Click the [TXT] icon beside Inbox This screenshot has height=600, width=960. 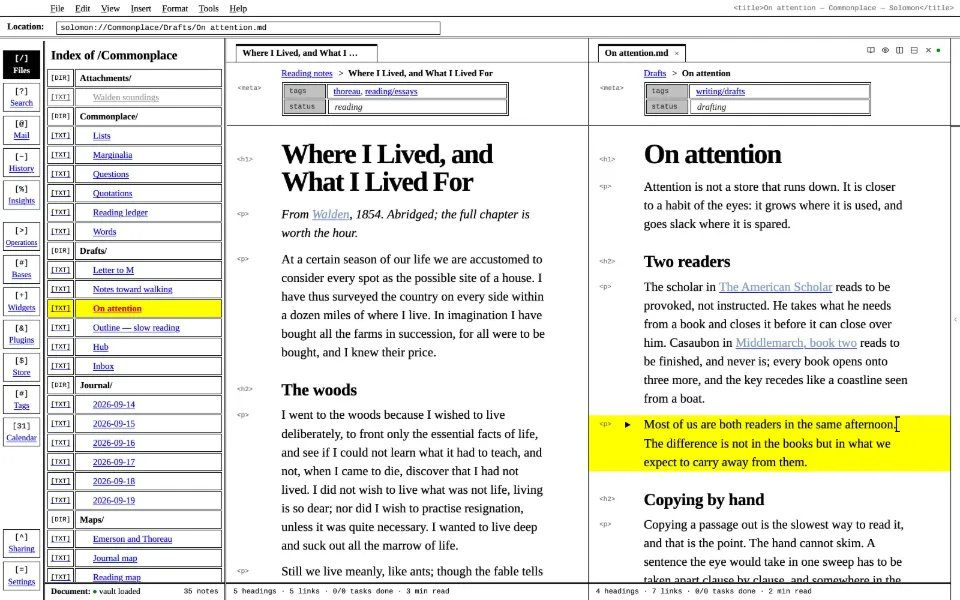tap(60, 366)
